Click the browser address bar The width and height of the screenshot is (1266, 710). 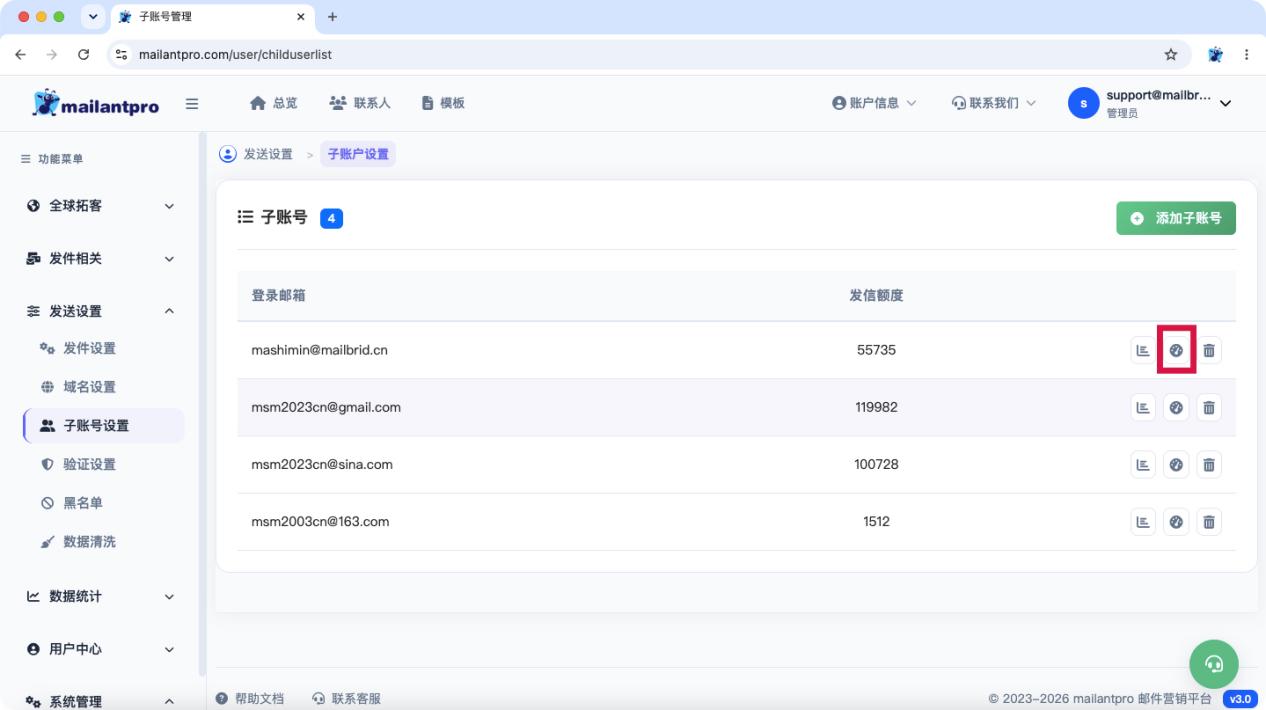coord(640,55)
